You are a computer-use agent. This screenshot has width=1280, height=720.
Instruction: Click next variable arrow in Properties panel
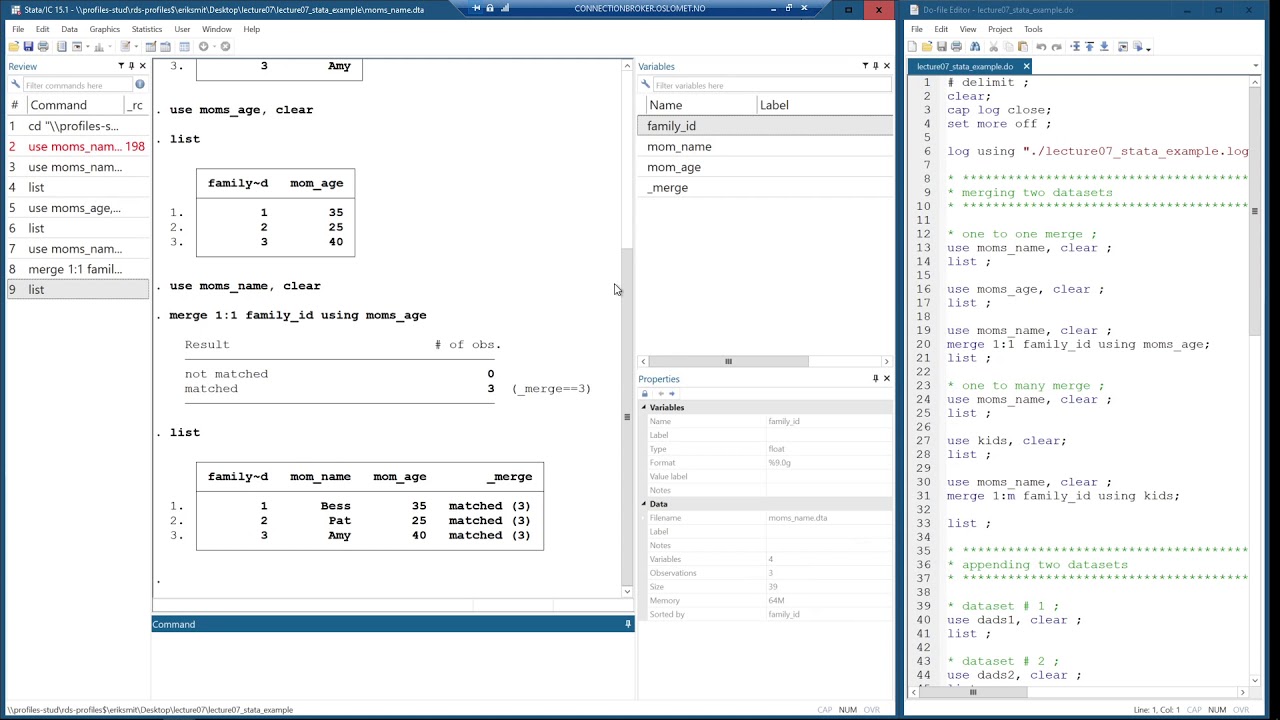tap(671, 393)
